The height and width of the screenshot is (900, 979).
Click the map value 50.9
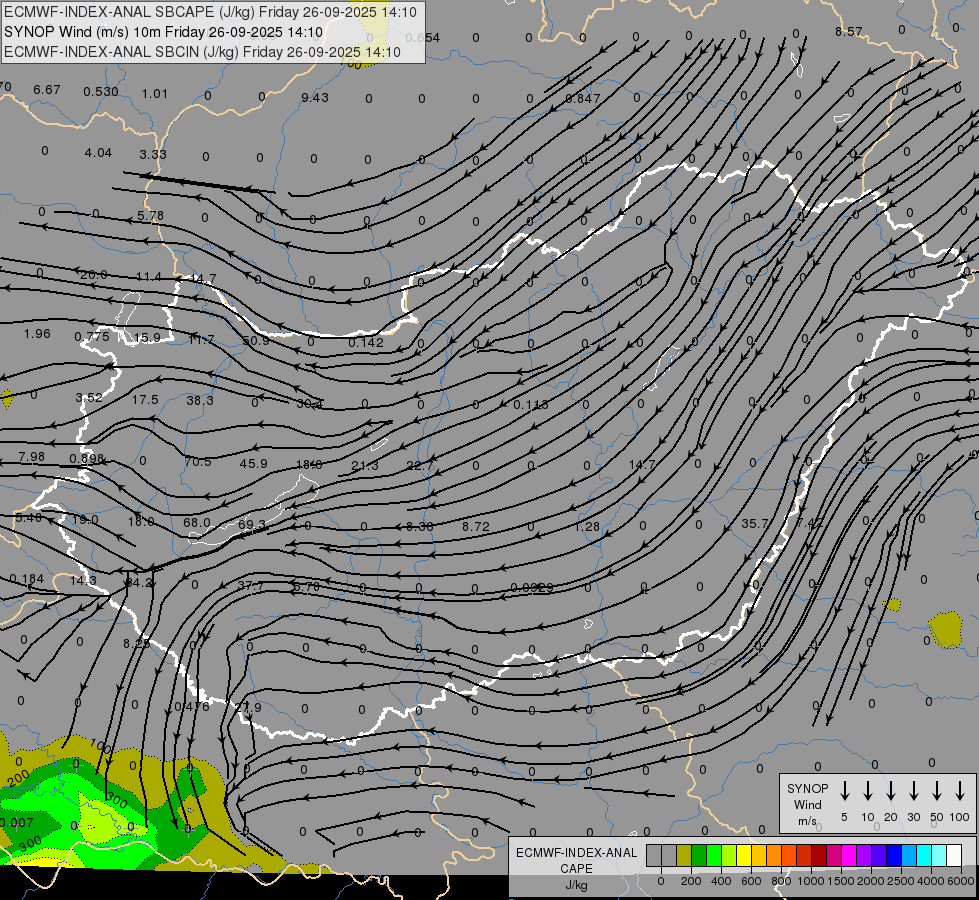255,341
